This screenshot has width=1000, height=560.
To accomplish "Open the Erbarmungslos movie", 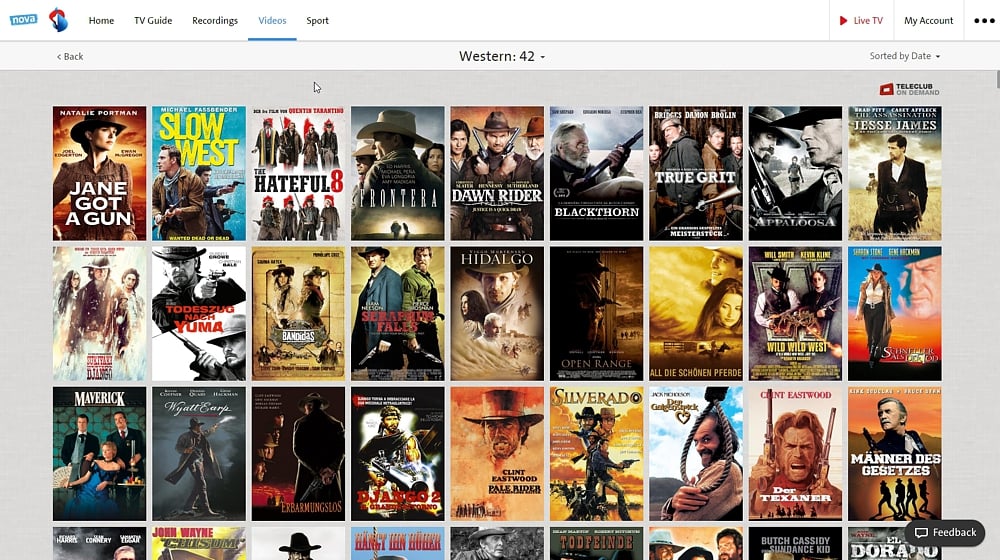I will [298, 454].
